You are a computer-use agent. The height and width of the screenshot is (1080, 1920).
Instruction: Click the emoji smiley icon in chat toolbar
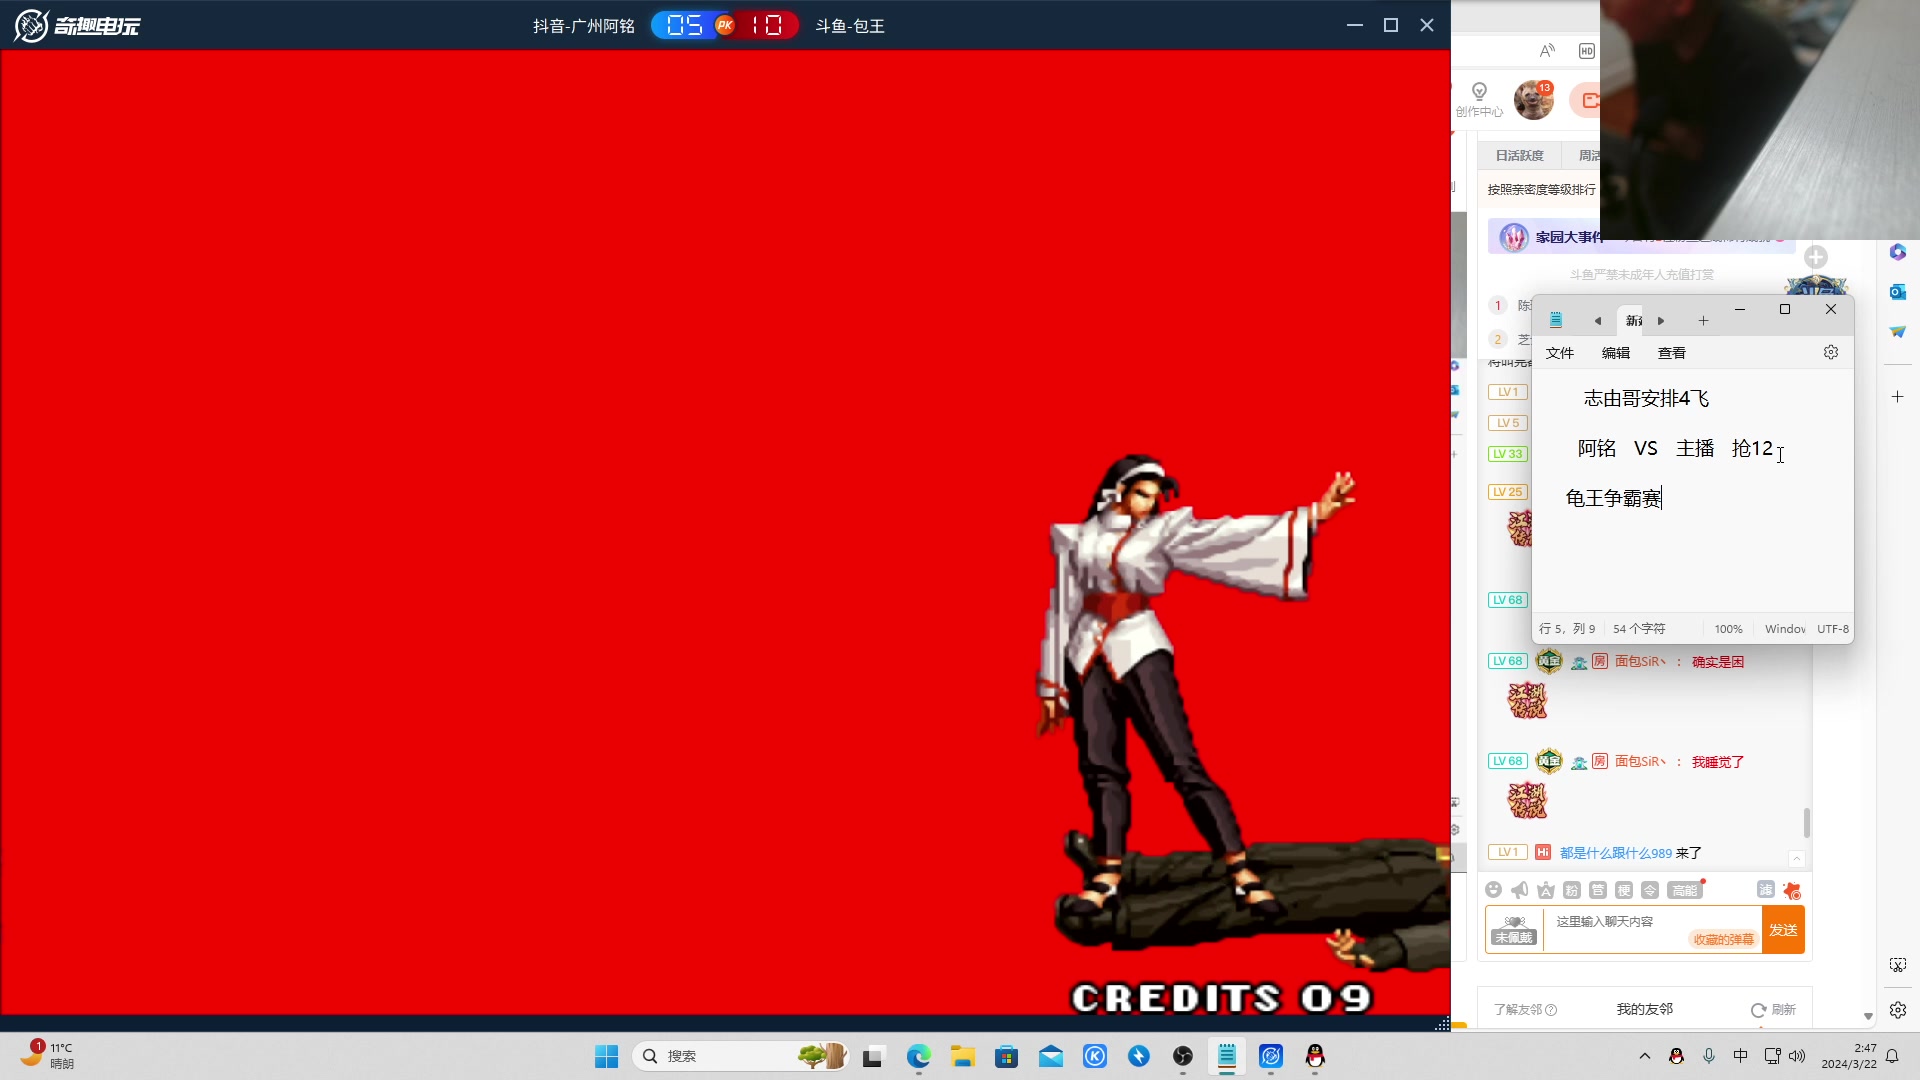coord(1493,890)
